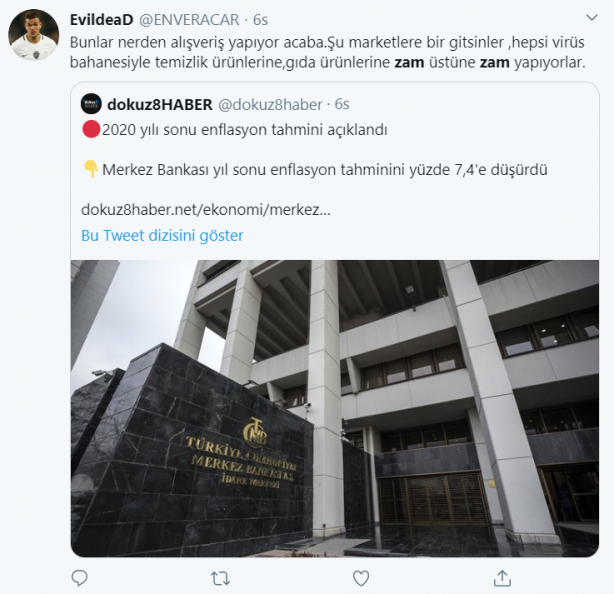Click the quoted tweet's 6s timestamp

point(342,104)
